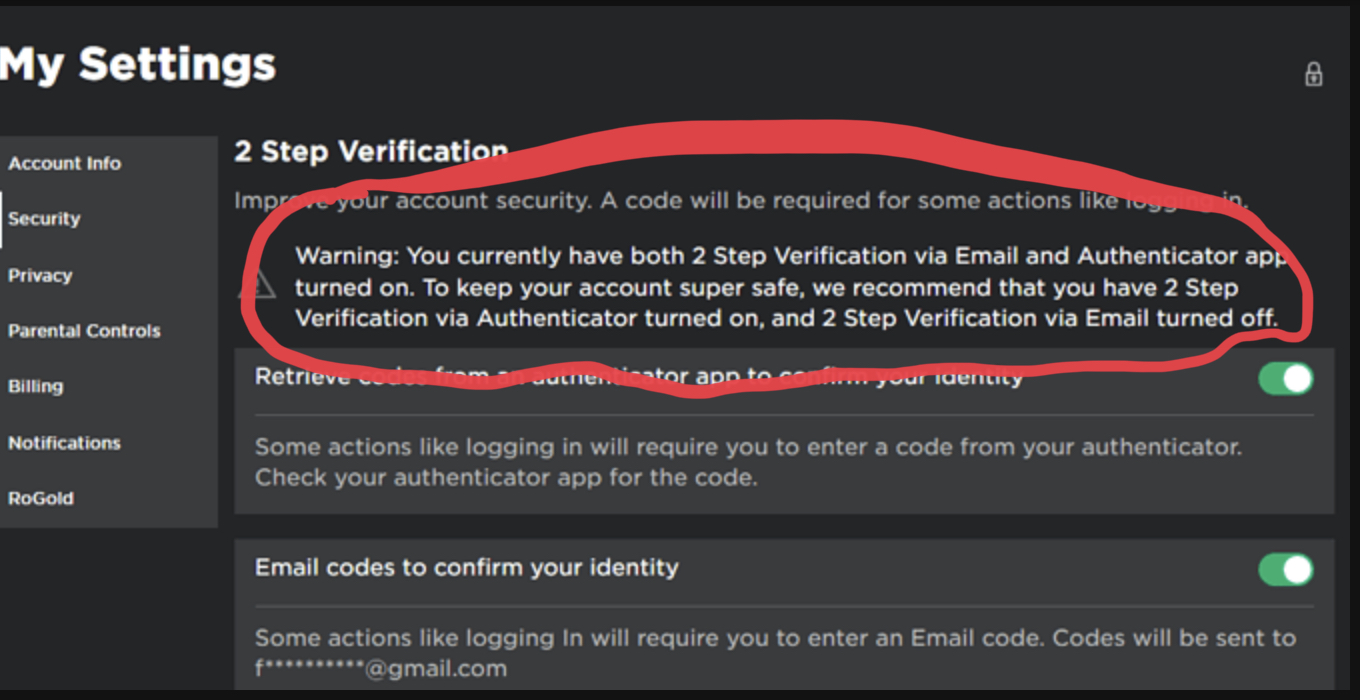Viewport: 1360px width, 700px height.
Task: Select RoGold in the settings sidebar
Action: click(41, 498)
